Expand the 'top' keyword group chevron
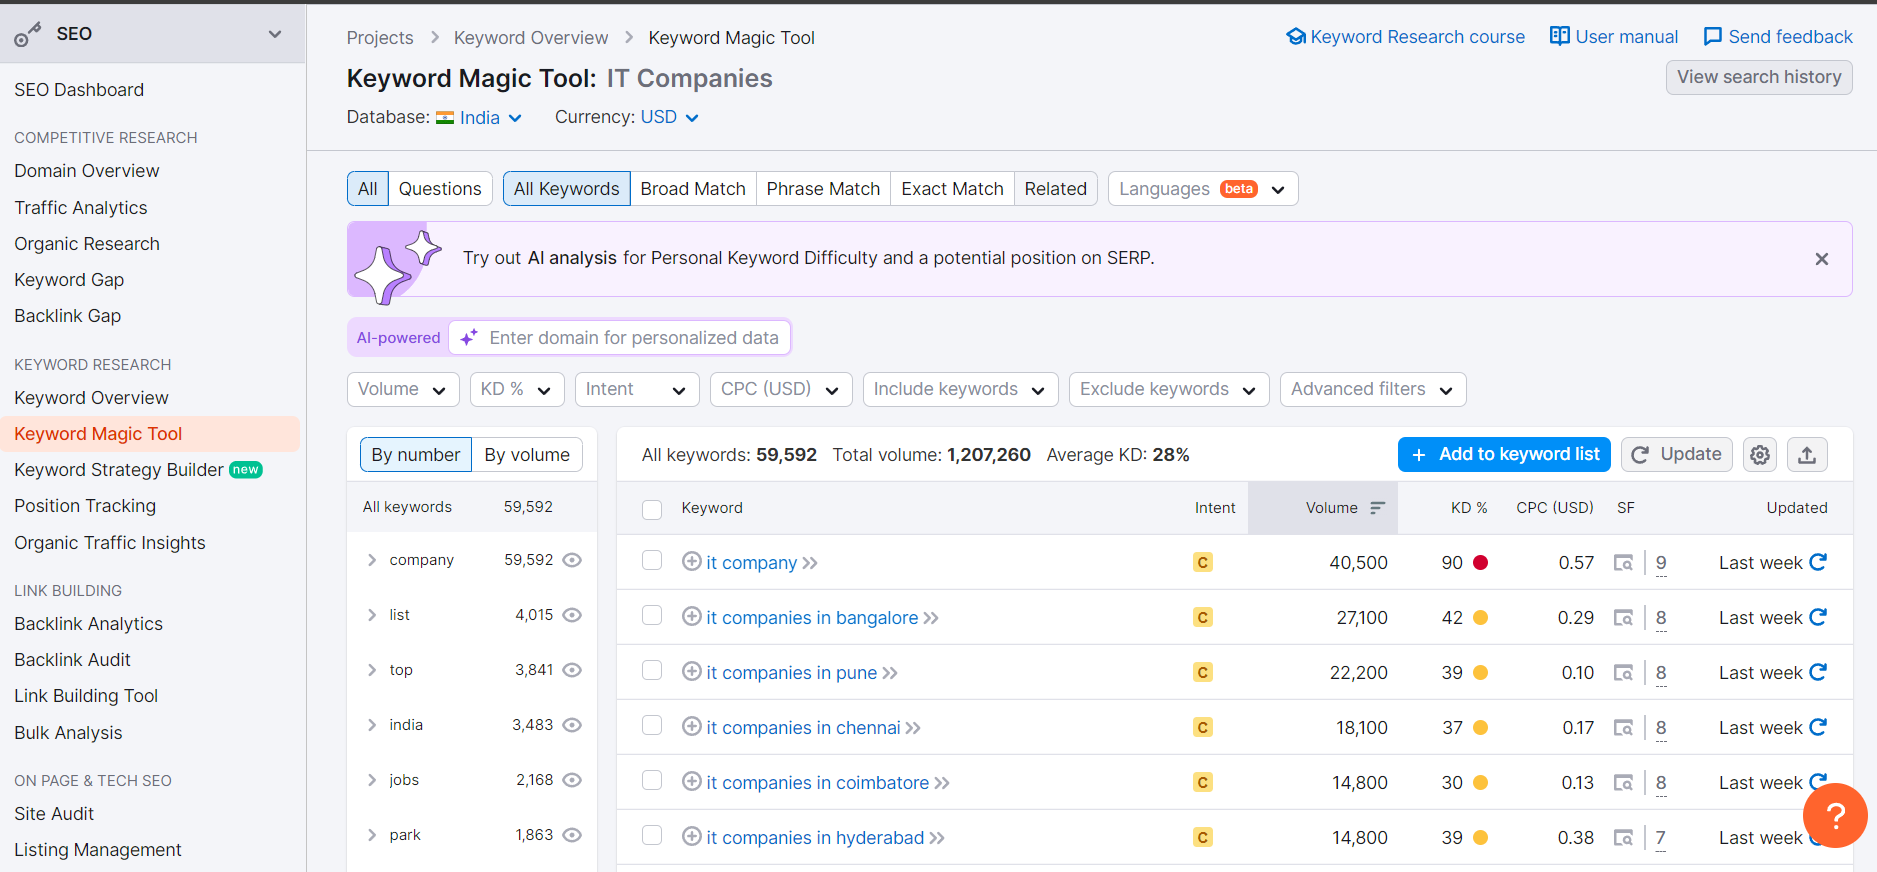The height and width of the screenshot is (872, 1877). click(x=372, y=670)
